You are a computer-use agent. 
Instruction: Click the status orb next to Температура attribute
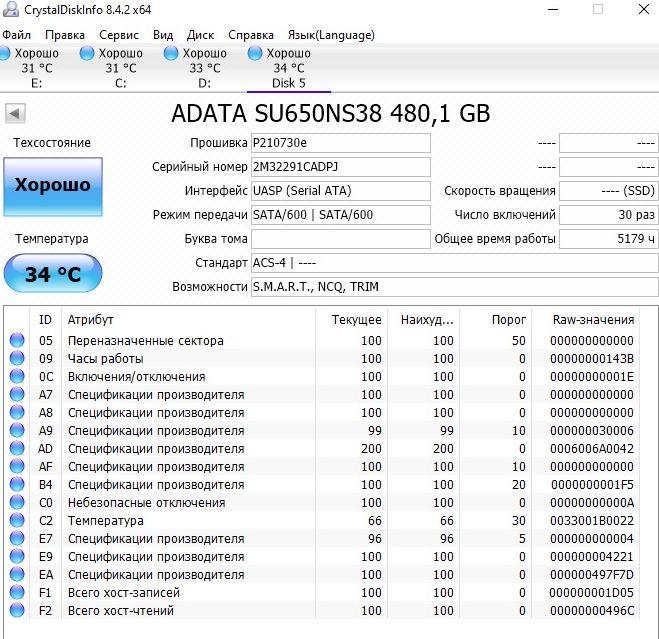coord(17,521)
